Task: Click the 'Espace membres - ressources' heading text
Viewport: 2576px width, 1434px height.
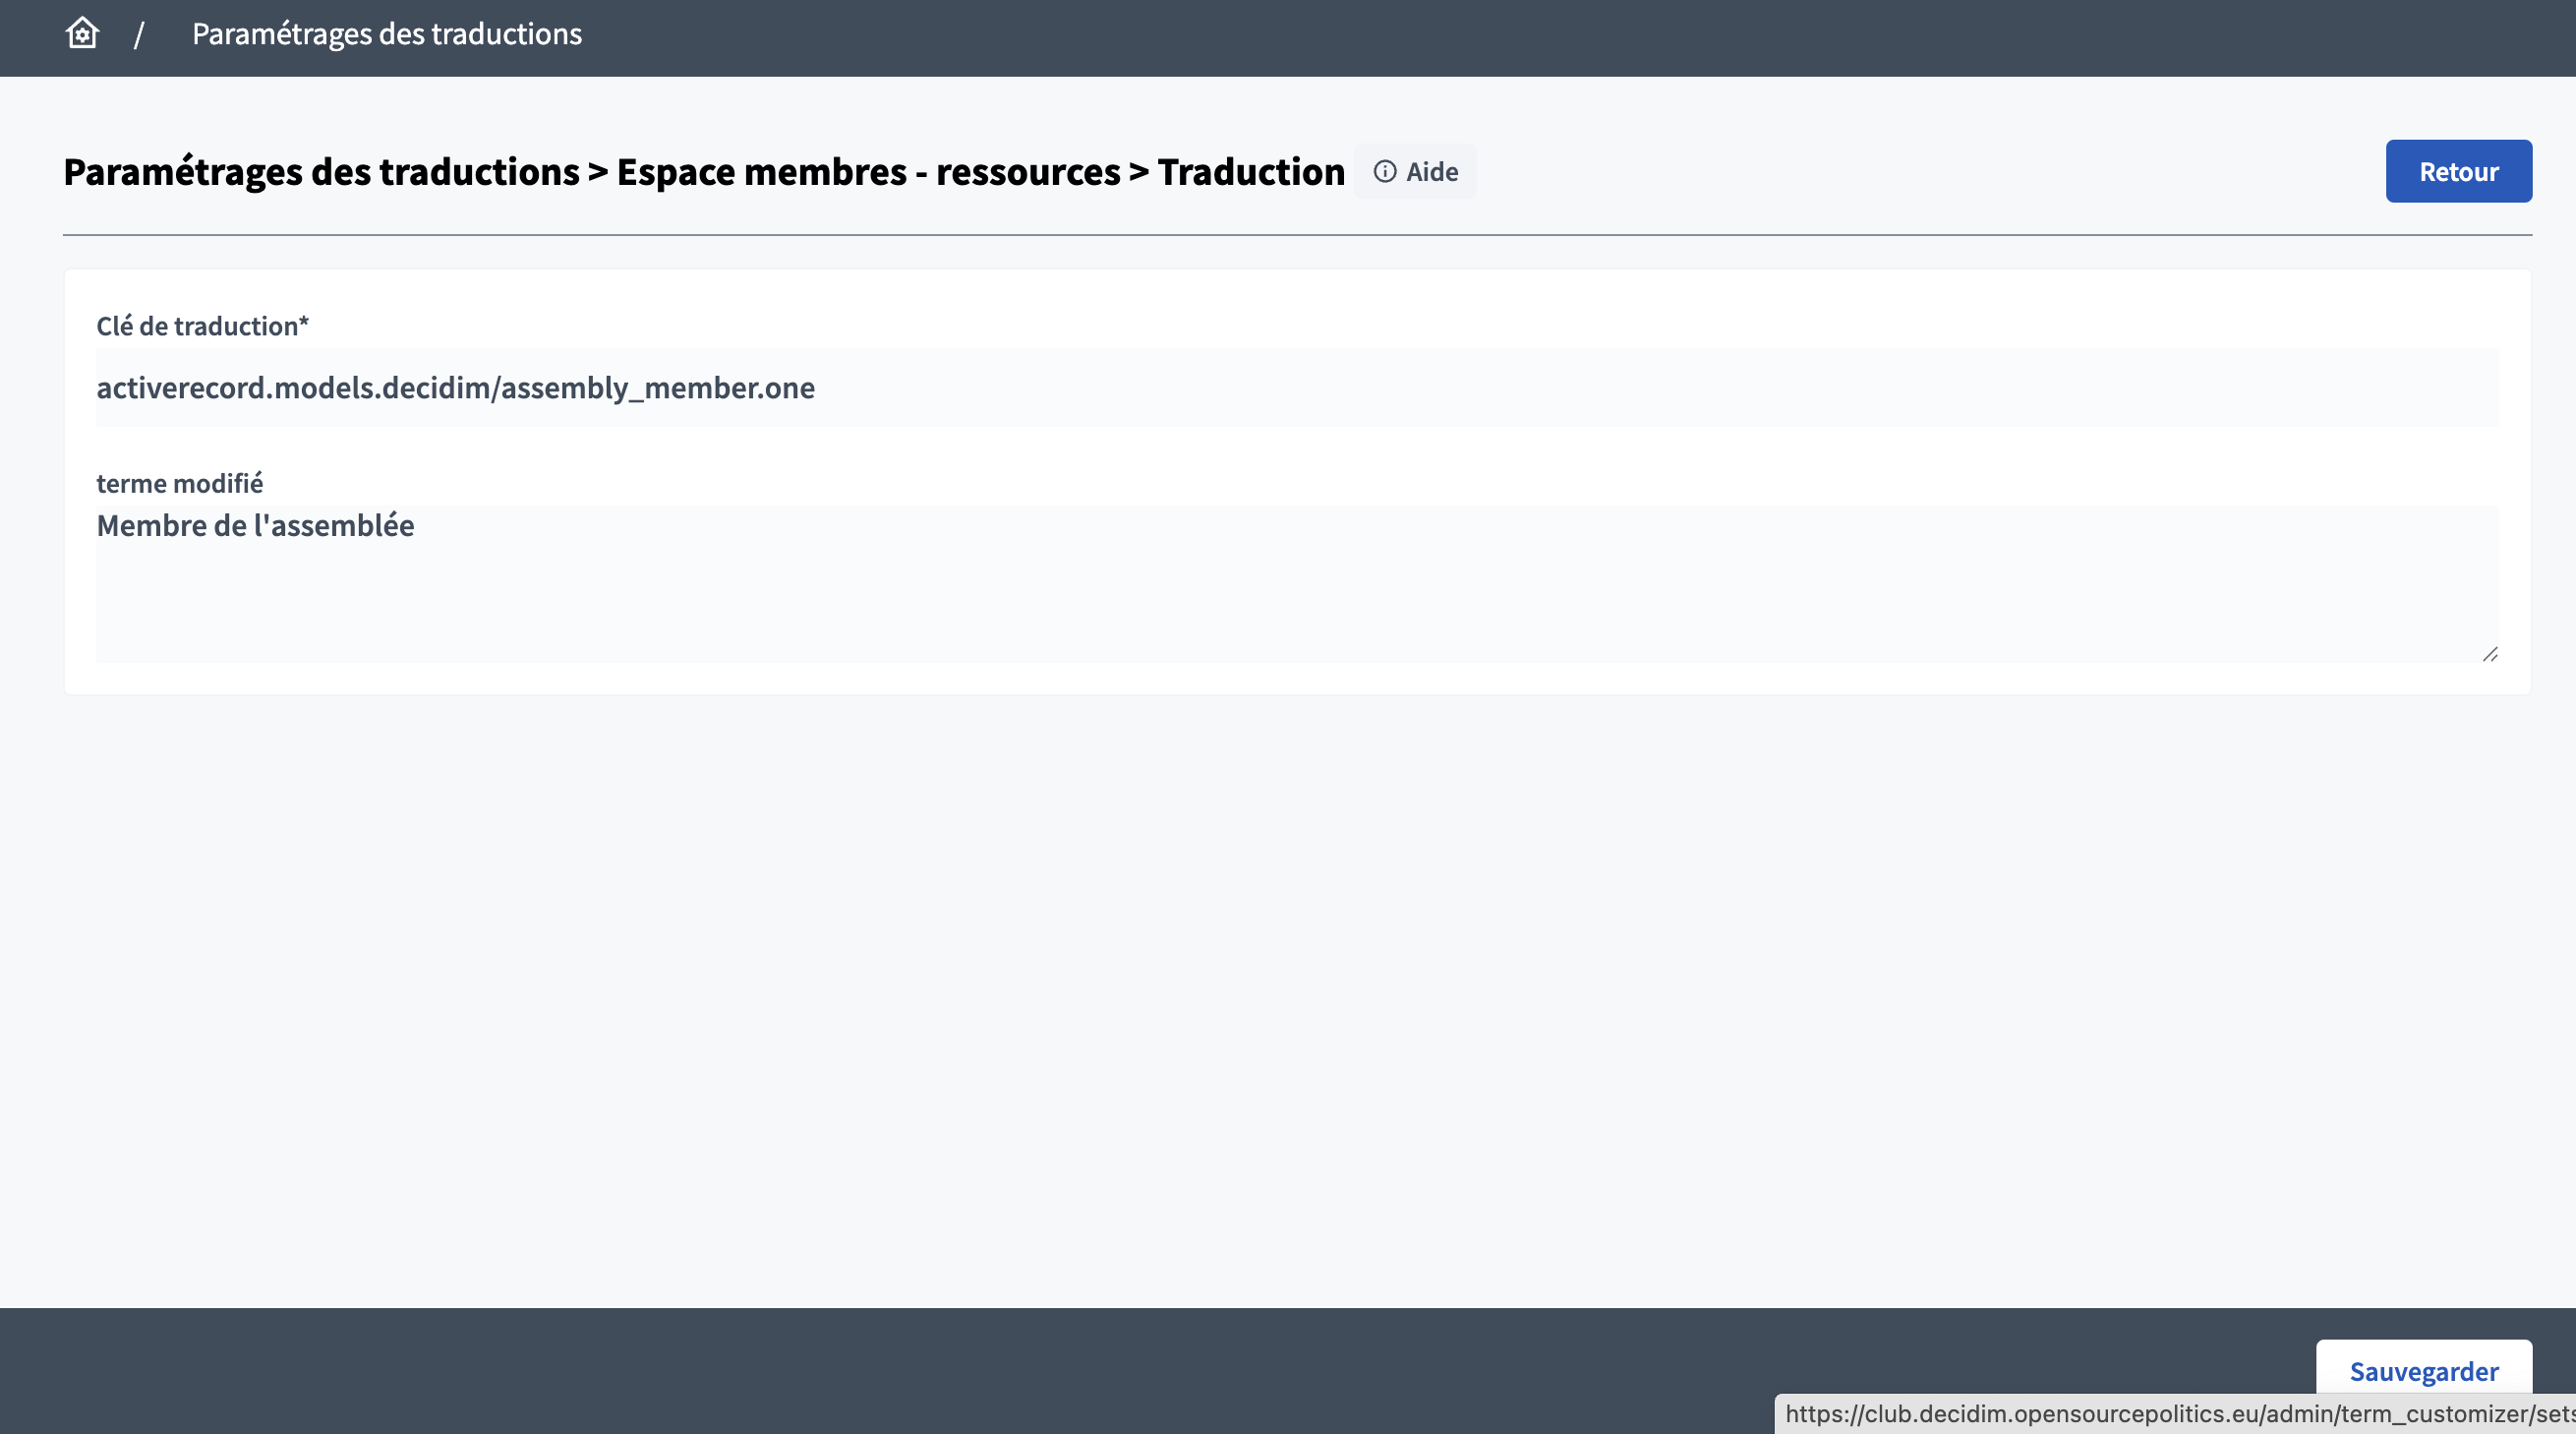Action: [868, 172]
